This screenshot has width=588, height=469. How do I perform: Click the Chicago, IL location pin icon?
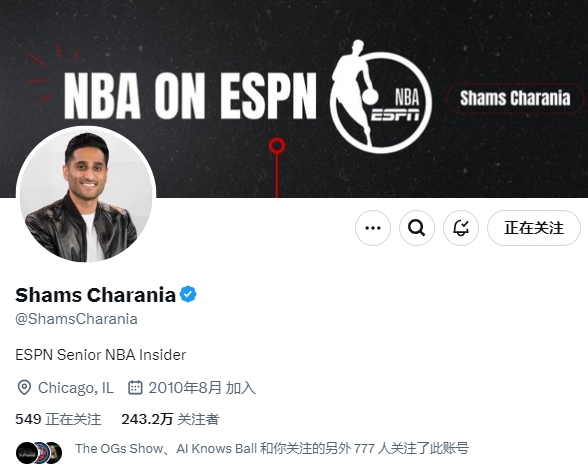click(24, 388)
